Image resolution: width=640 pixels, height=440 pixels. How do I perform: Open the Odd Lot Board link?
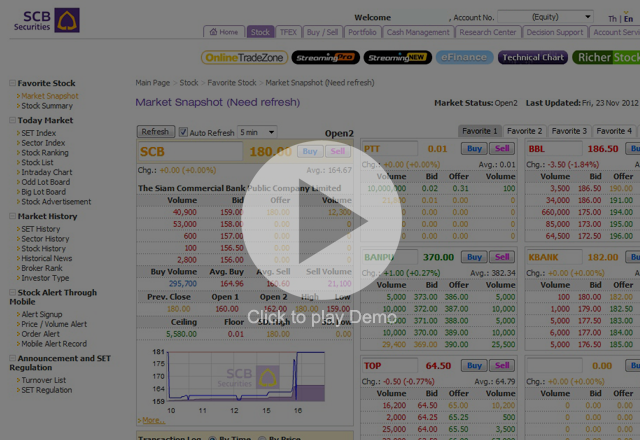[x=46, y=182]
